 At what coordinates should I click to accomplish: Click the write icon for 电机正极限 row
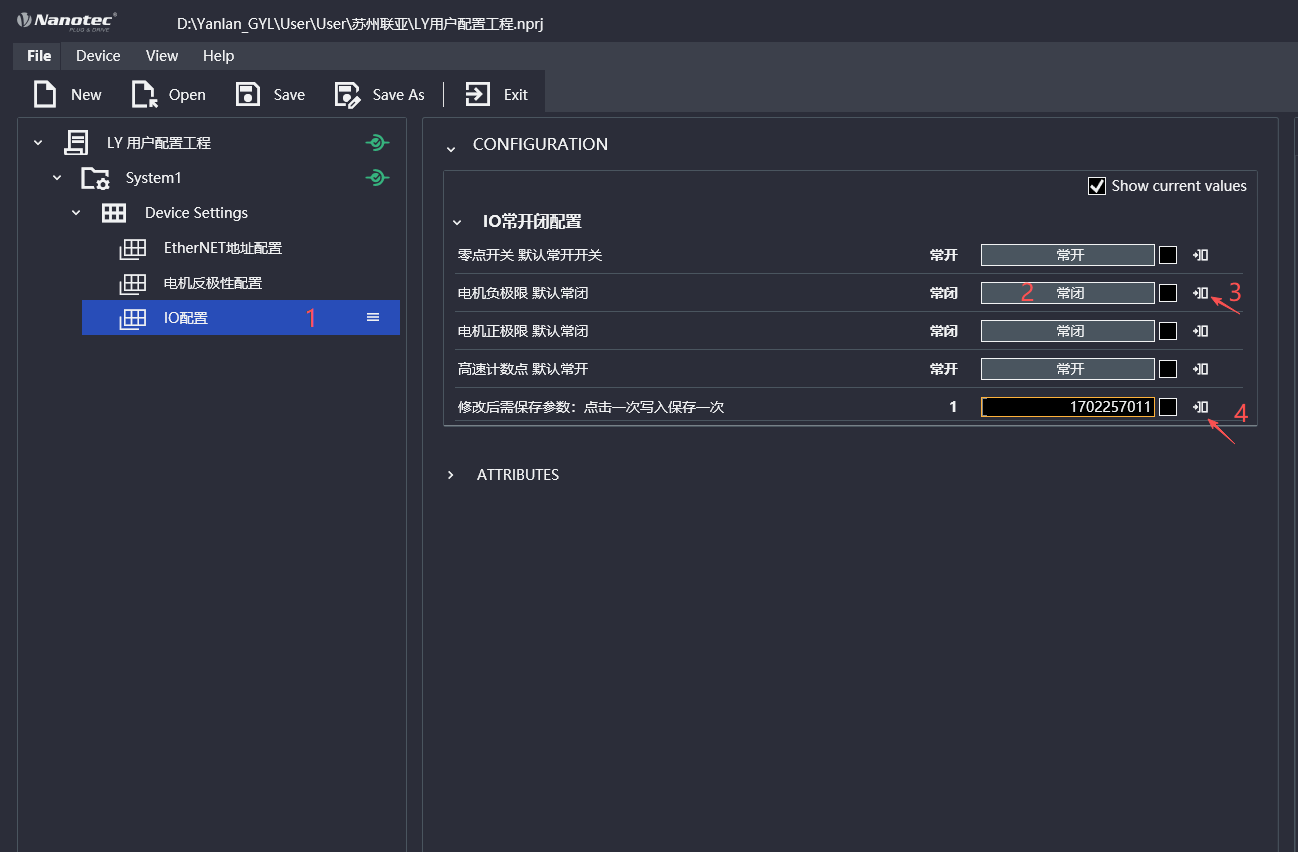pyautogui.click(x=1201, y=331)
